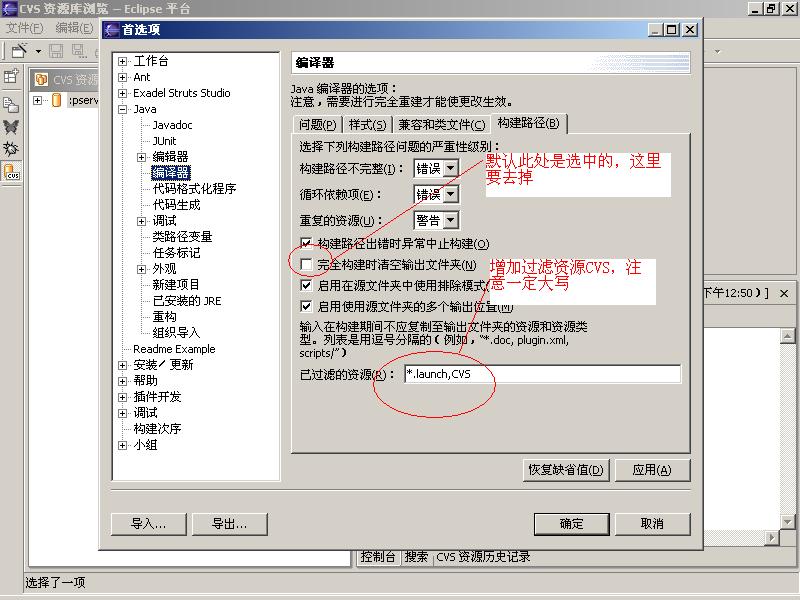Click the Save toolbar icon
This screenshot has height=600, width=800.
(x=56, y=51)
